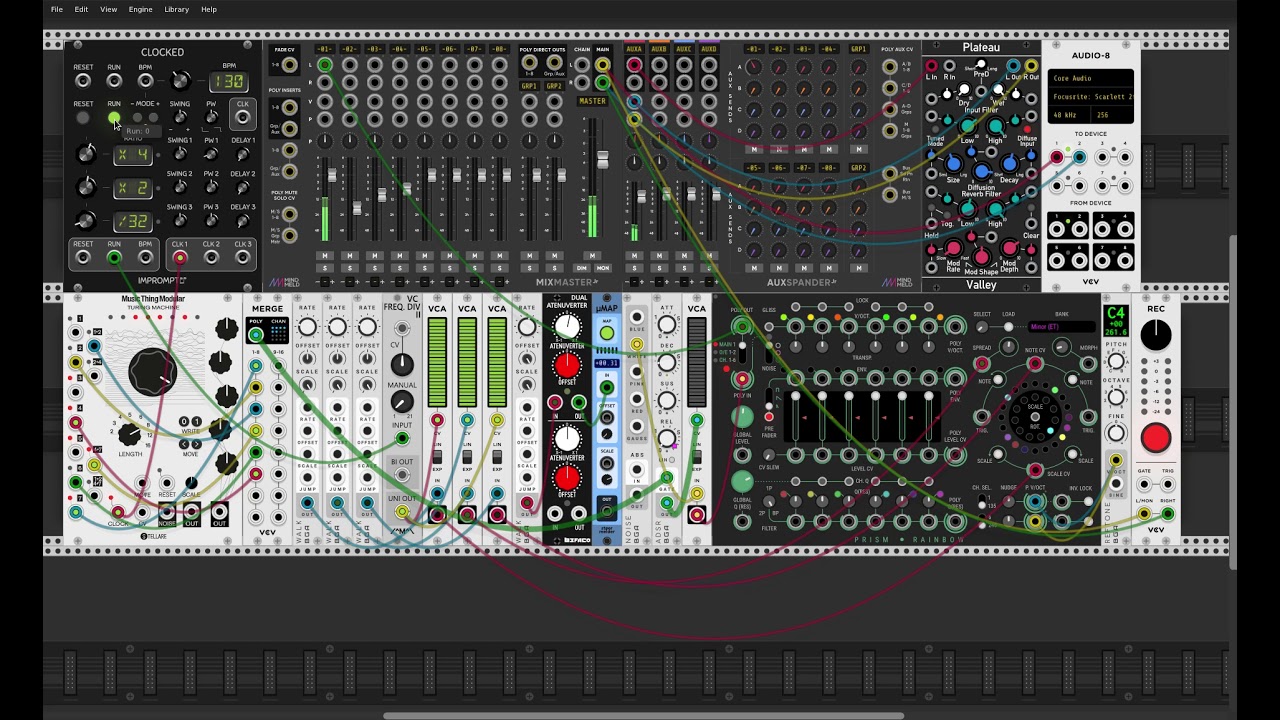Click the Clocked BPM knob
The height and width of the screenshot is (720, 1280).
click(x=180, y=81)
